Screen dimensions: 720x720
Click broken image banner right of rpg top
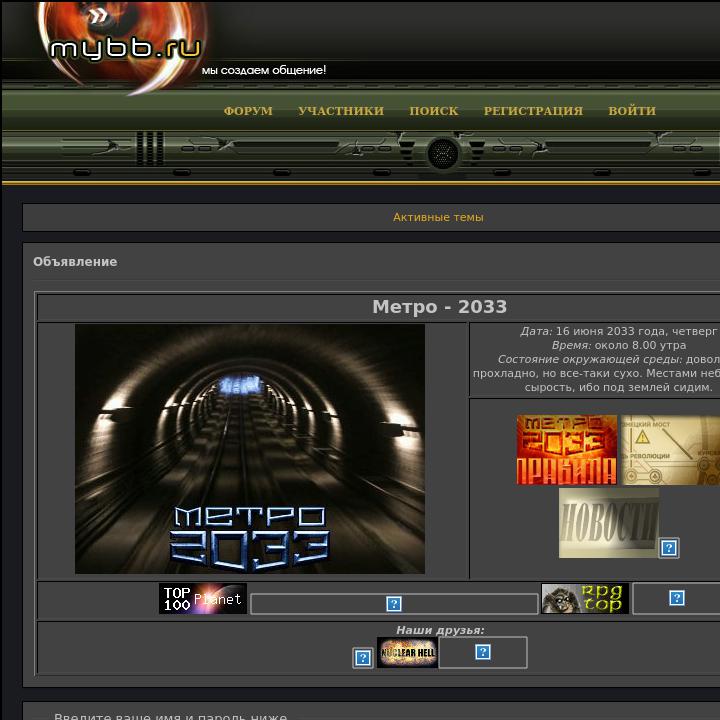click(x=676, y=598)
